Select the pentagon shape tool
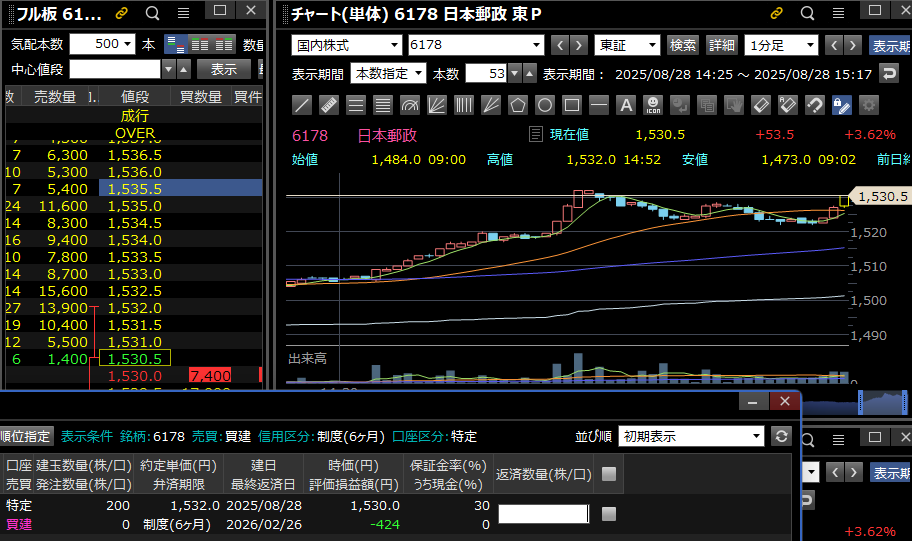The width and height of the screenshot is (912, 541). tap(518, 105)
